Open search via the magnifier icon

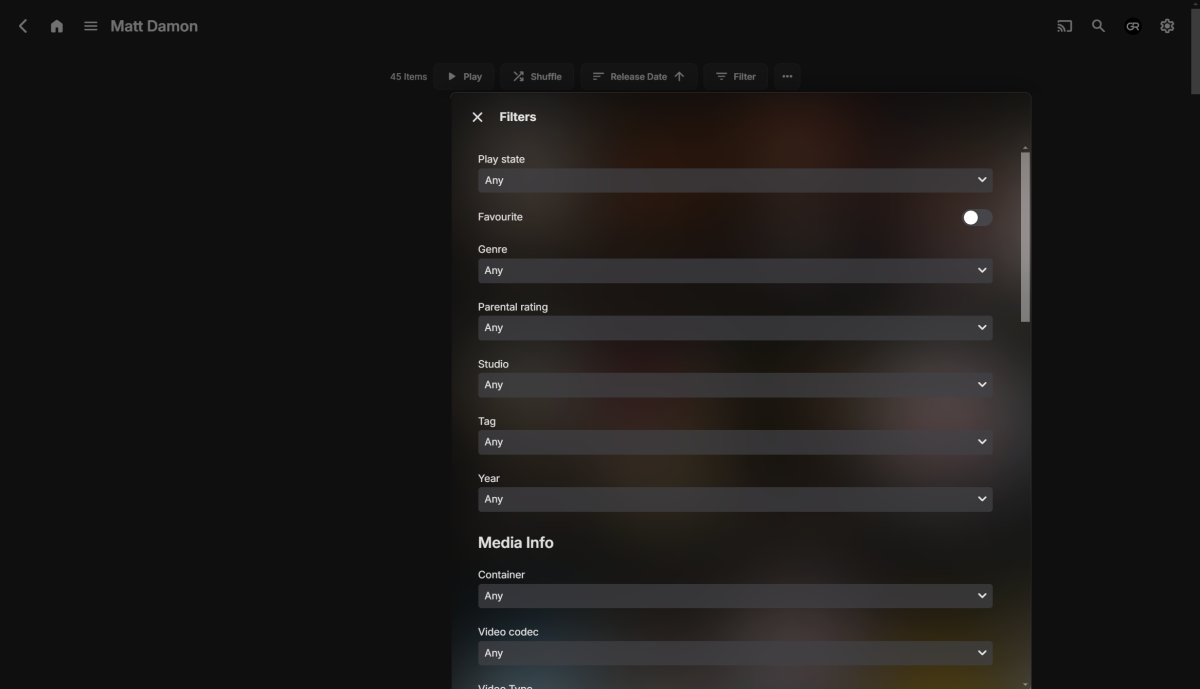[1098, 26]
